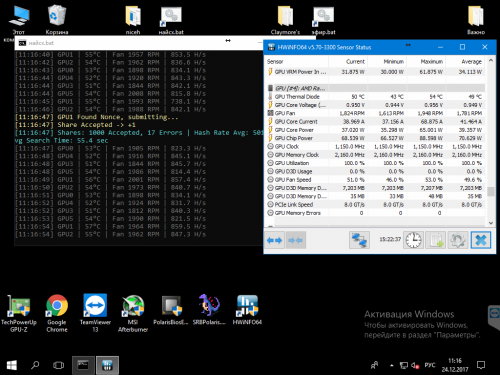This screenshot has height=375, width=500.
Task: Switch to HWiNFO taskbar button
Action: (x=107, y=365)
